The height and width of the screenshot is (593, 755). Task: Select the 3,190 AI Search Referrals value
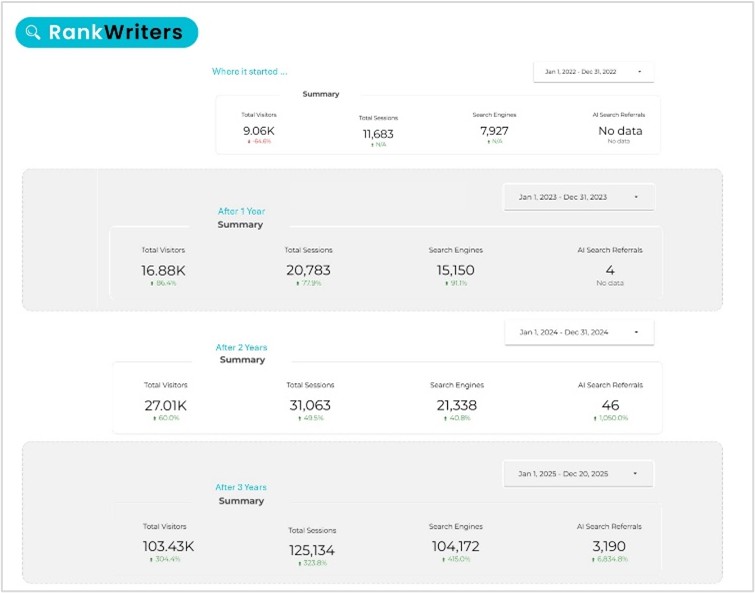[x=610, y=546]
